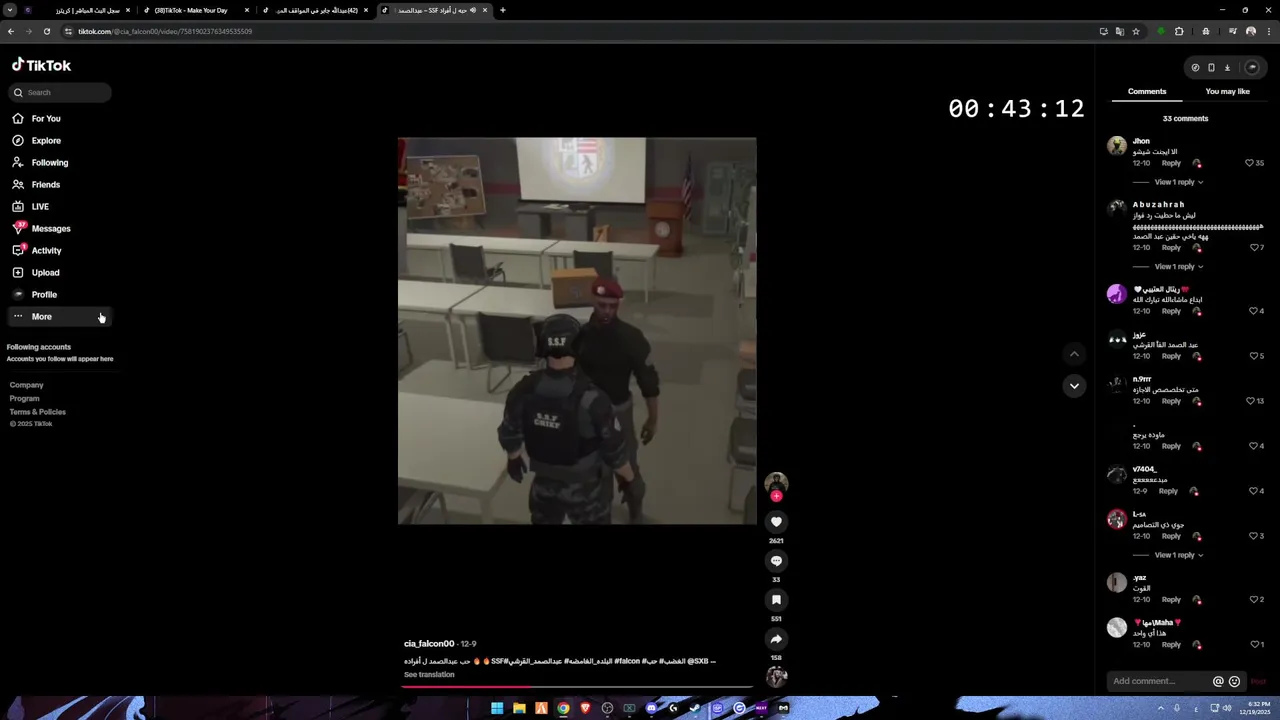Go to the Explore page
The image size is (1280, 720).
click(45, 140)
